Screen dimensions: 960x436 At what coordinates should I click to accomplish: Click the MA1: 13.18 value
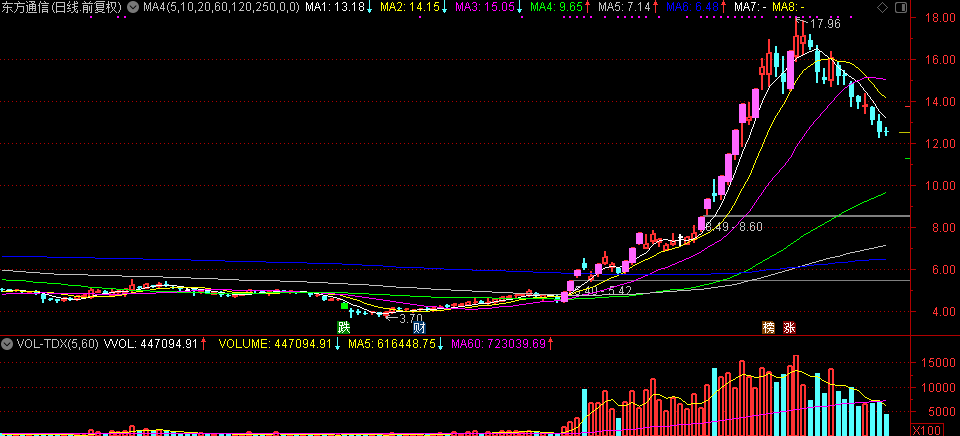(335, 7)
